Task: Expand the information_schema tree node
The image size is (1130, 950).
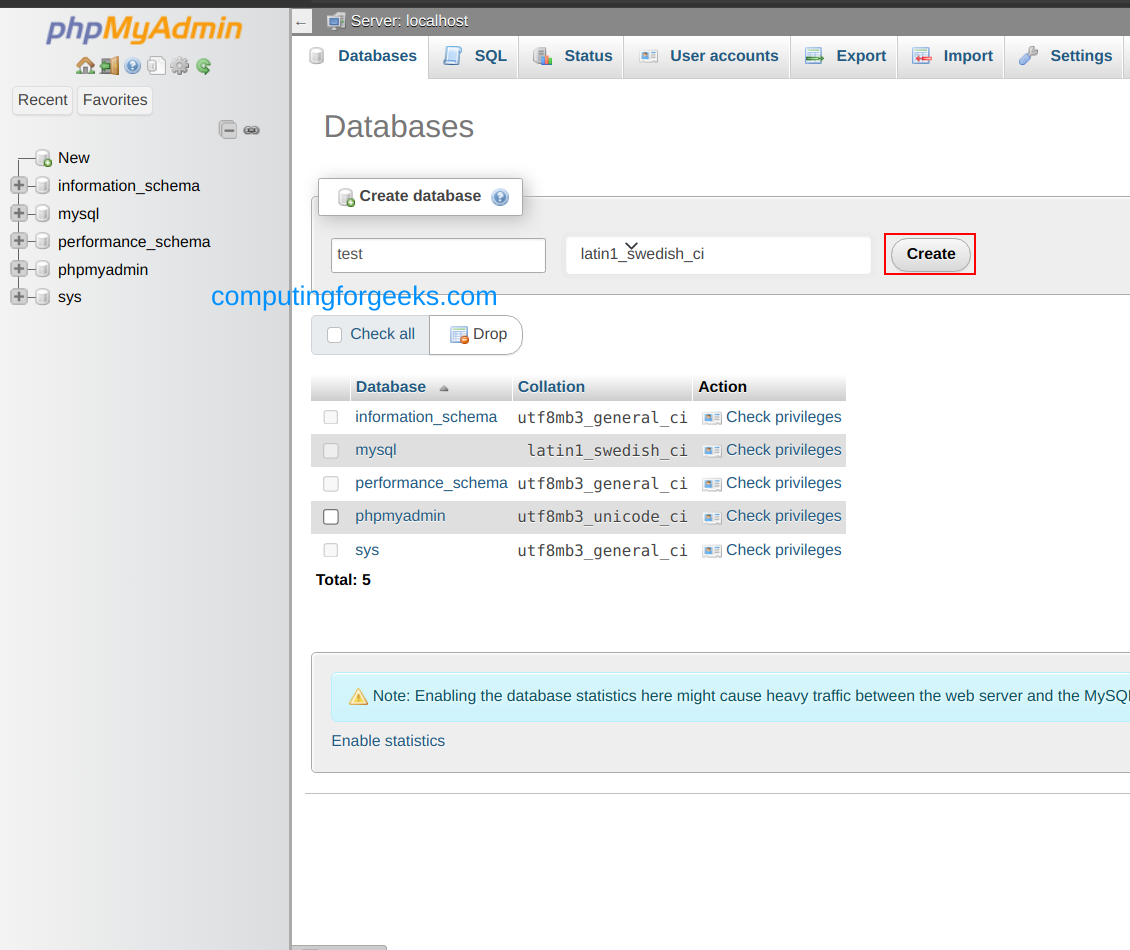Action: tap(20, 185)
